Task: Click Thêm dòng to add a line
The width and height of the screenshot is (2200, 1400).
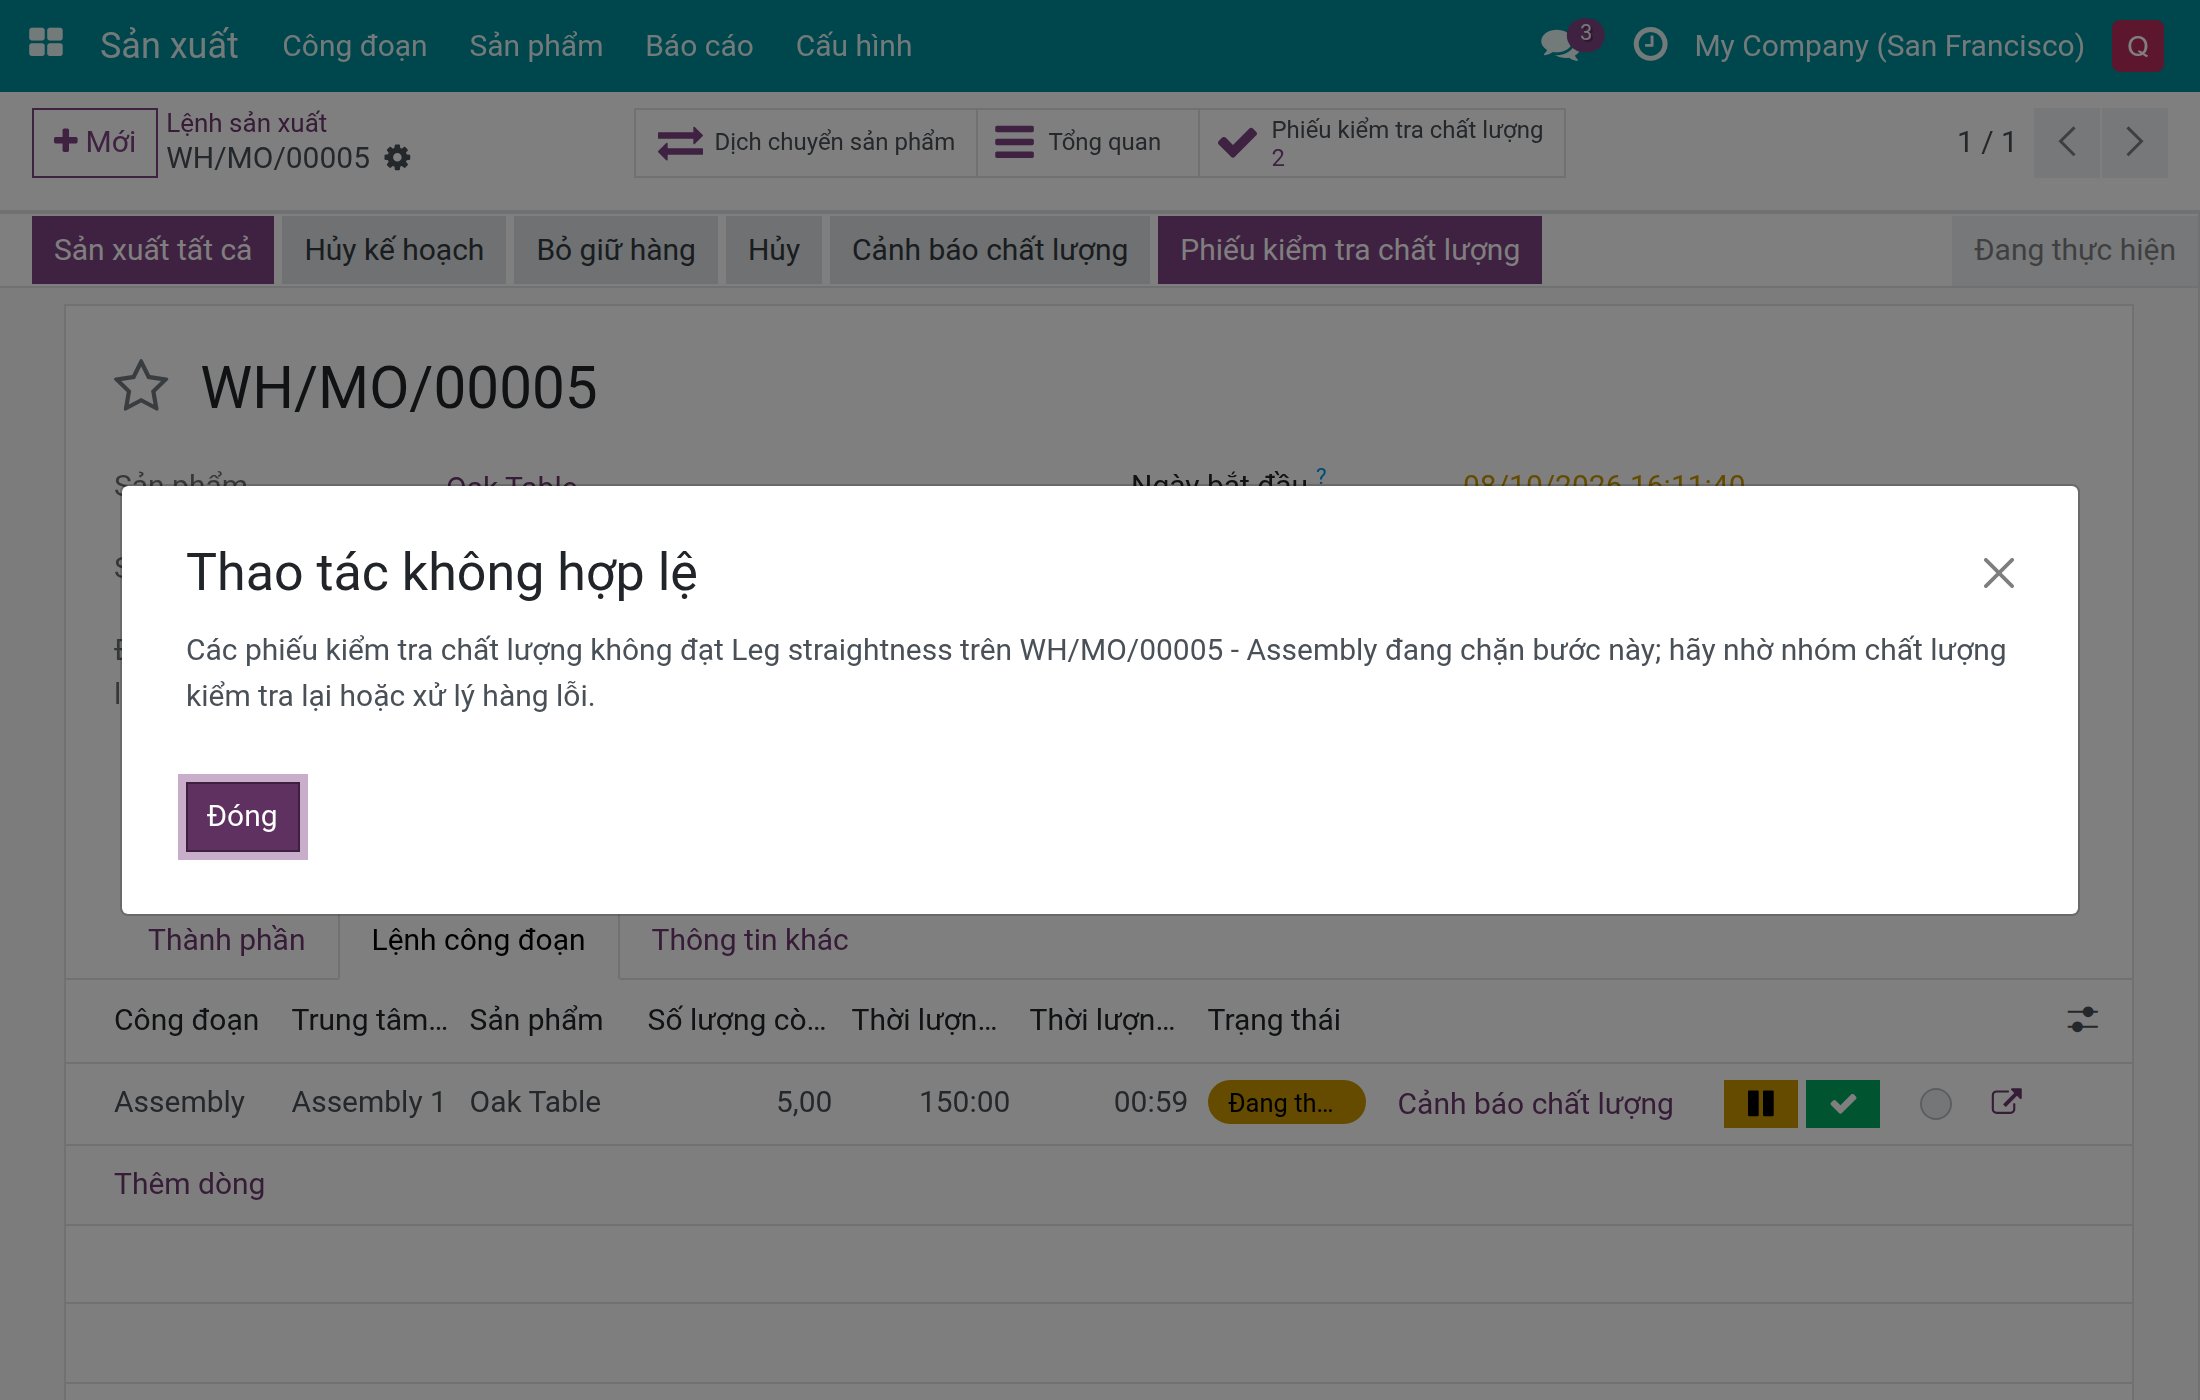Action: [190, 1184]
